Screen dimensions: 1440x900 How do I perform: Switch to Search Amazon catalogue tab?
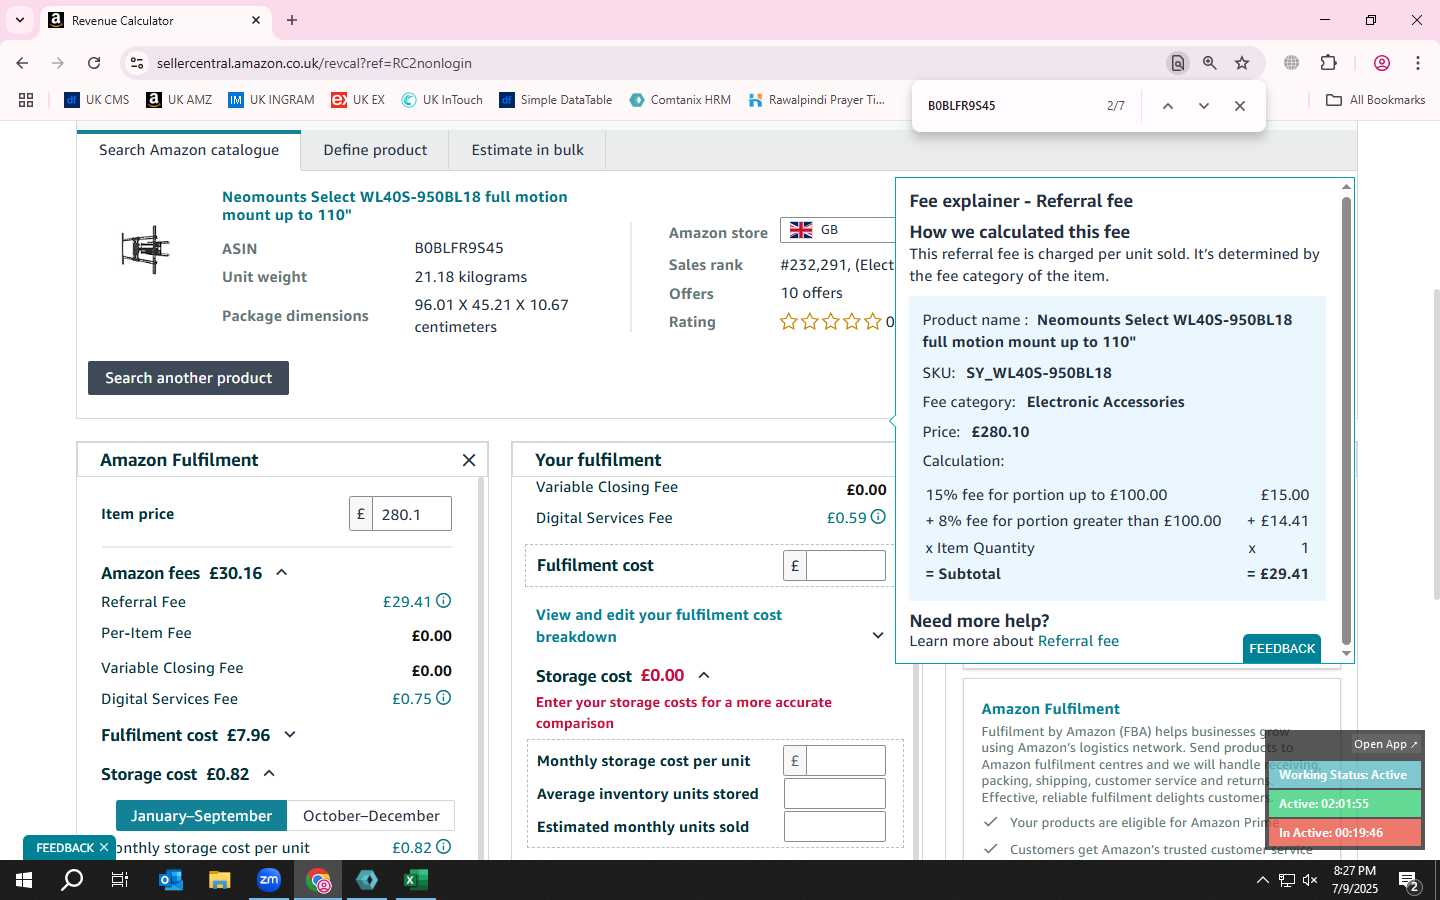pyautogui.click(x=189, y=150)
